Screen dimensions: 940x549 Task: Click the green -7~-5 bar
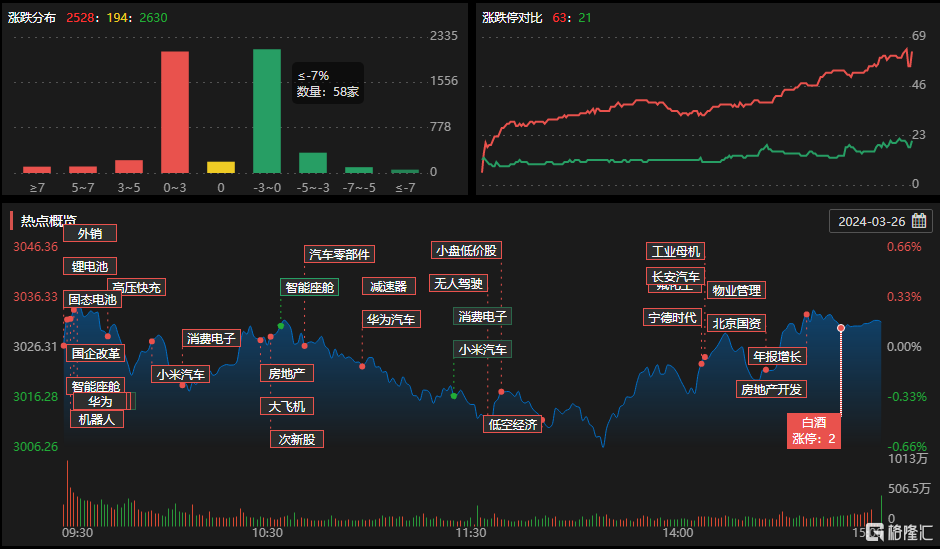tap(359, 170)
